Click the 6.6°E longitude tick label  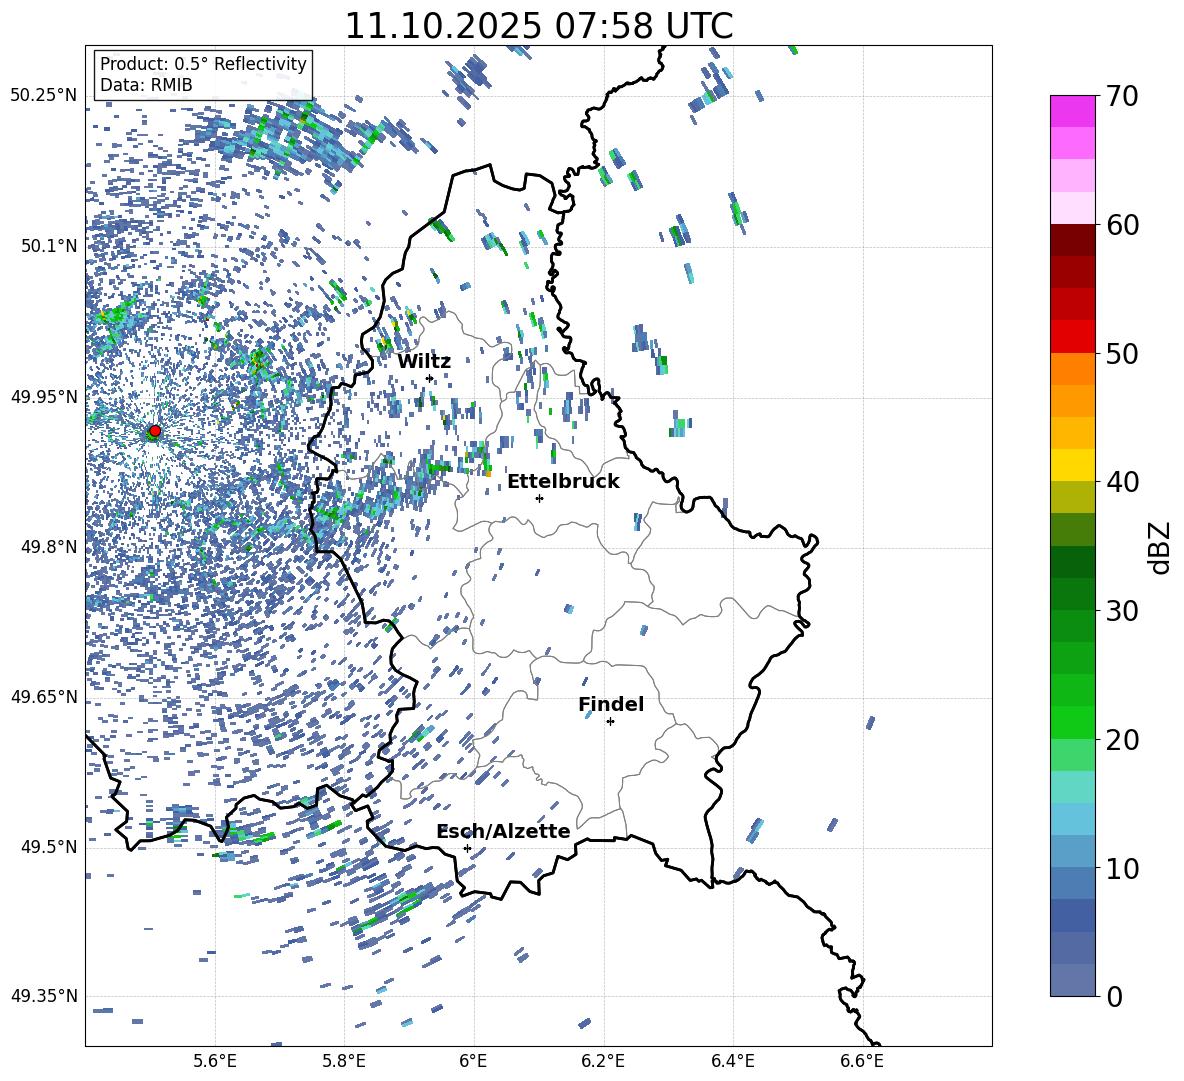(862, 1060)
